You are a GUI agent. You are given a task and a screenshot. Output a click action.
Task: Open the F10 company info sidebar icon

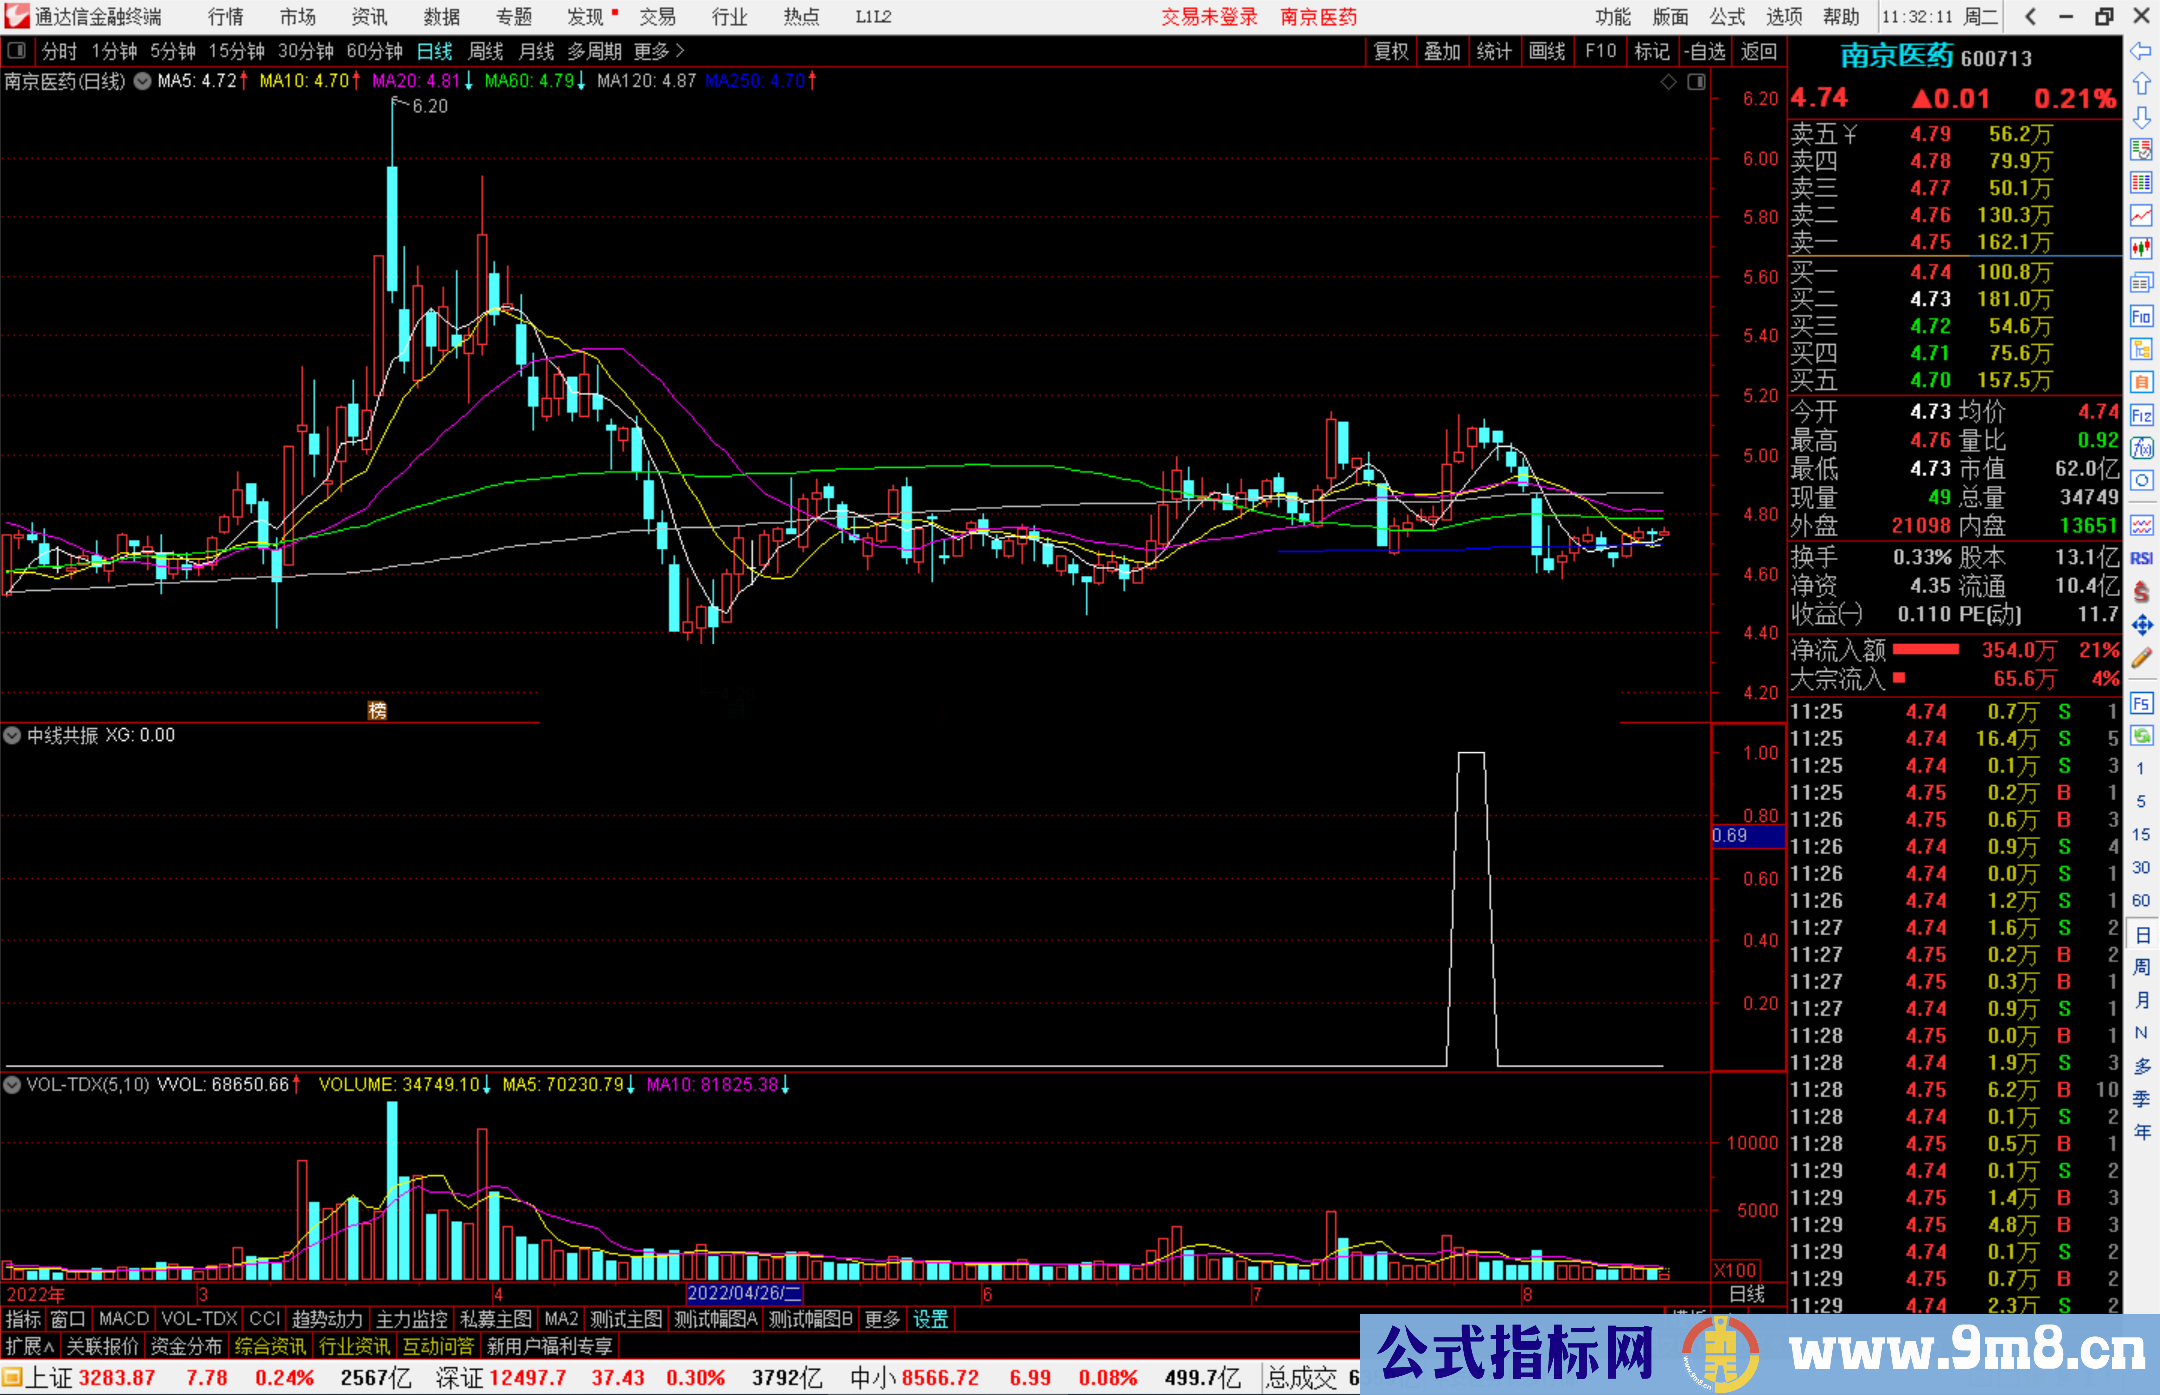click(2141, 316)
